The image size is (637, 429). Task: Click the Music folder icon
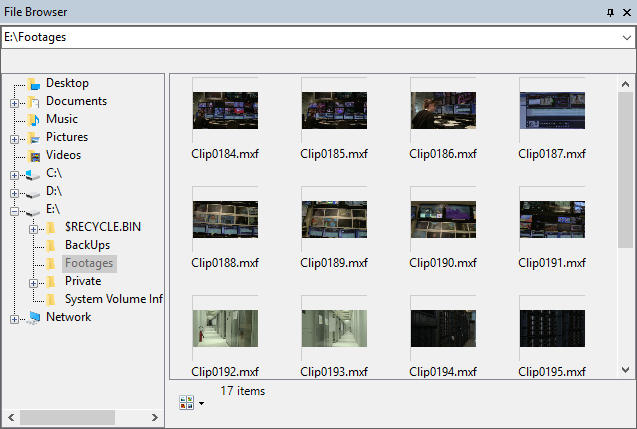(x=35, y=119)
